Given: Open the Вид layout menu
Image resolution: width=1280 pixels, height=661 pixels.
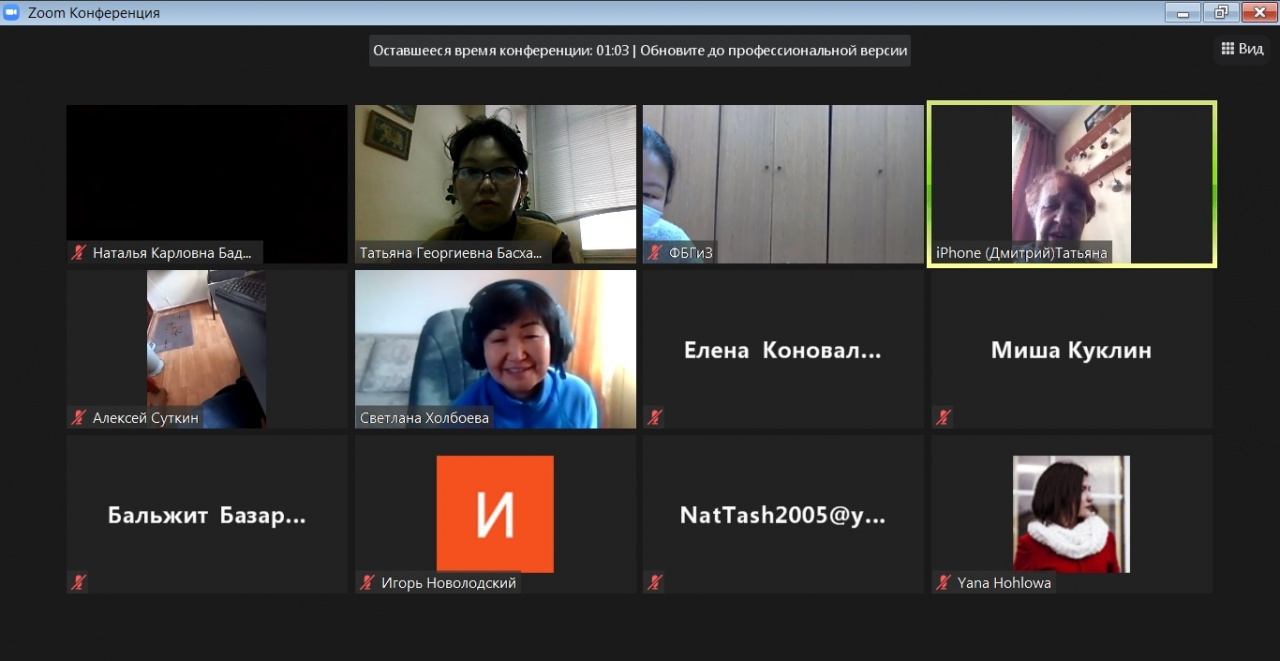Looking at the screenshot, I should coord(1241,49).
